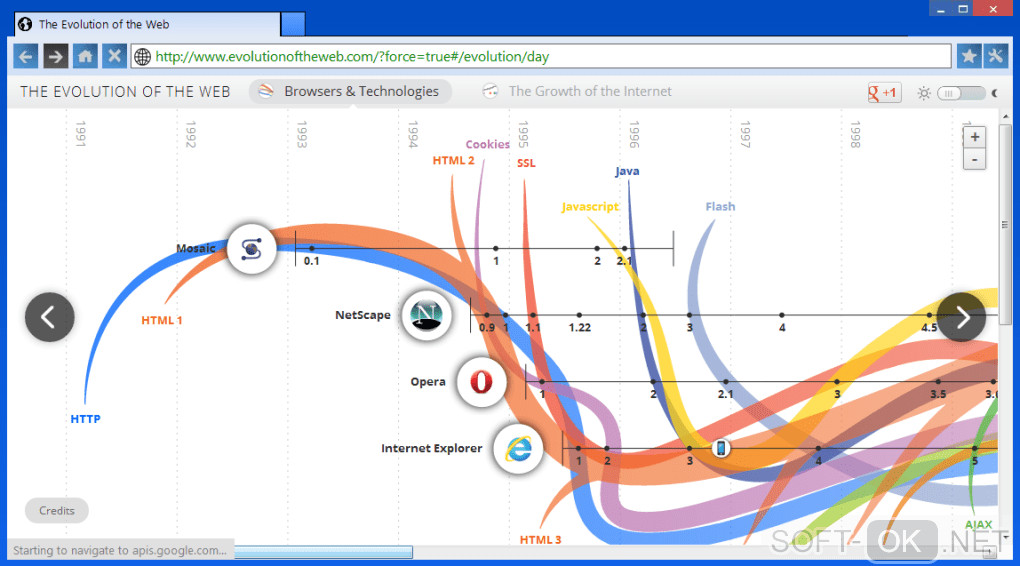Click Opera version 2.1 marker
Viewport: 1020px width, 566px height.
tap(725, 382)
